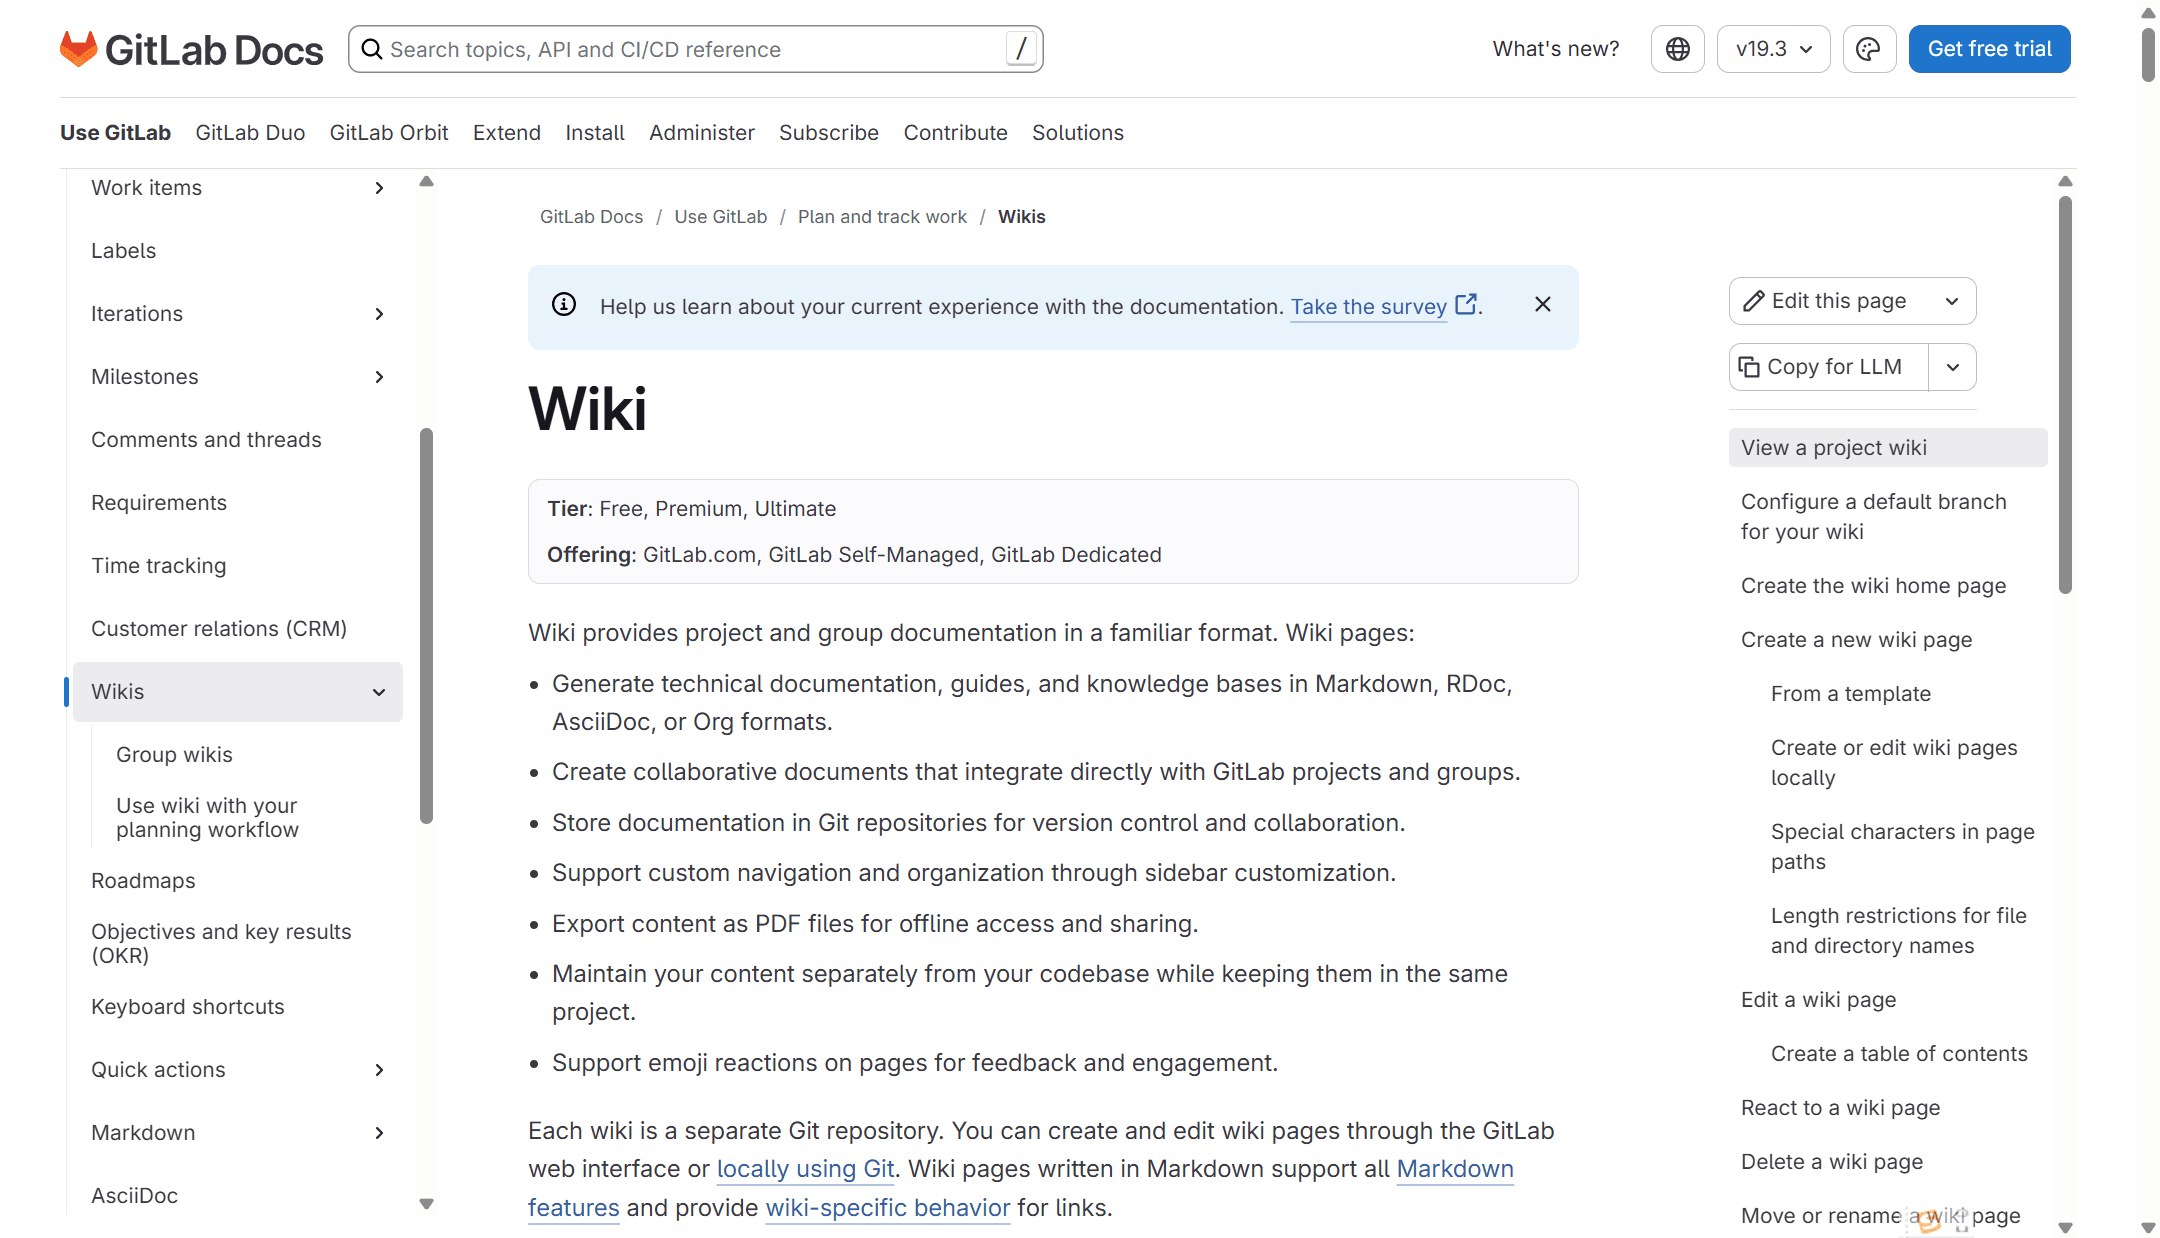The height and width of the screenshot is (1238, 2160).
Task: Click the GitLab Docs breadcrumb
Action: pyautogui.click(x=592, y=217)
